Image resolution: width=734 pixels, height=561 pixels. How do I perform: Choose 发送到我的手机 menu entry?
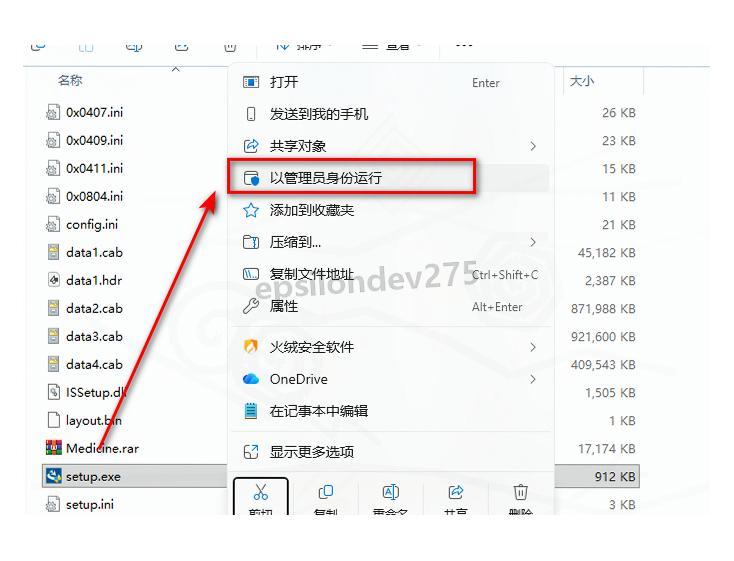click(x=390, y=114)
